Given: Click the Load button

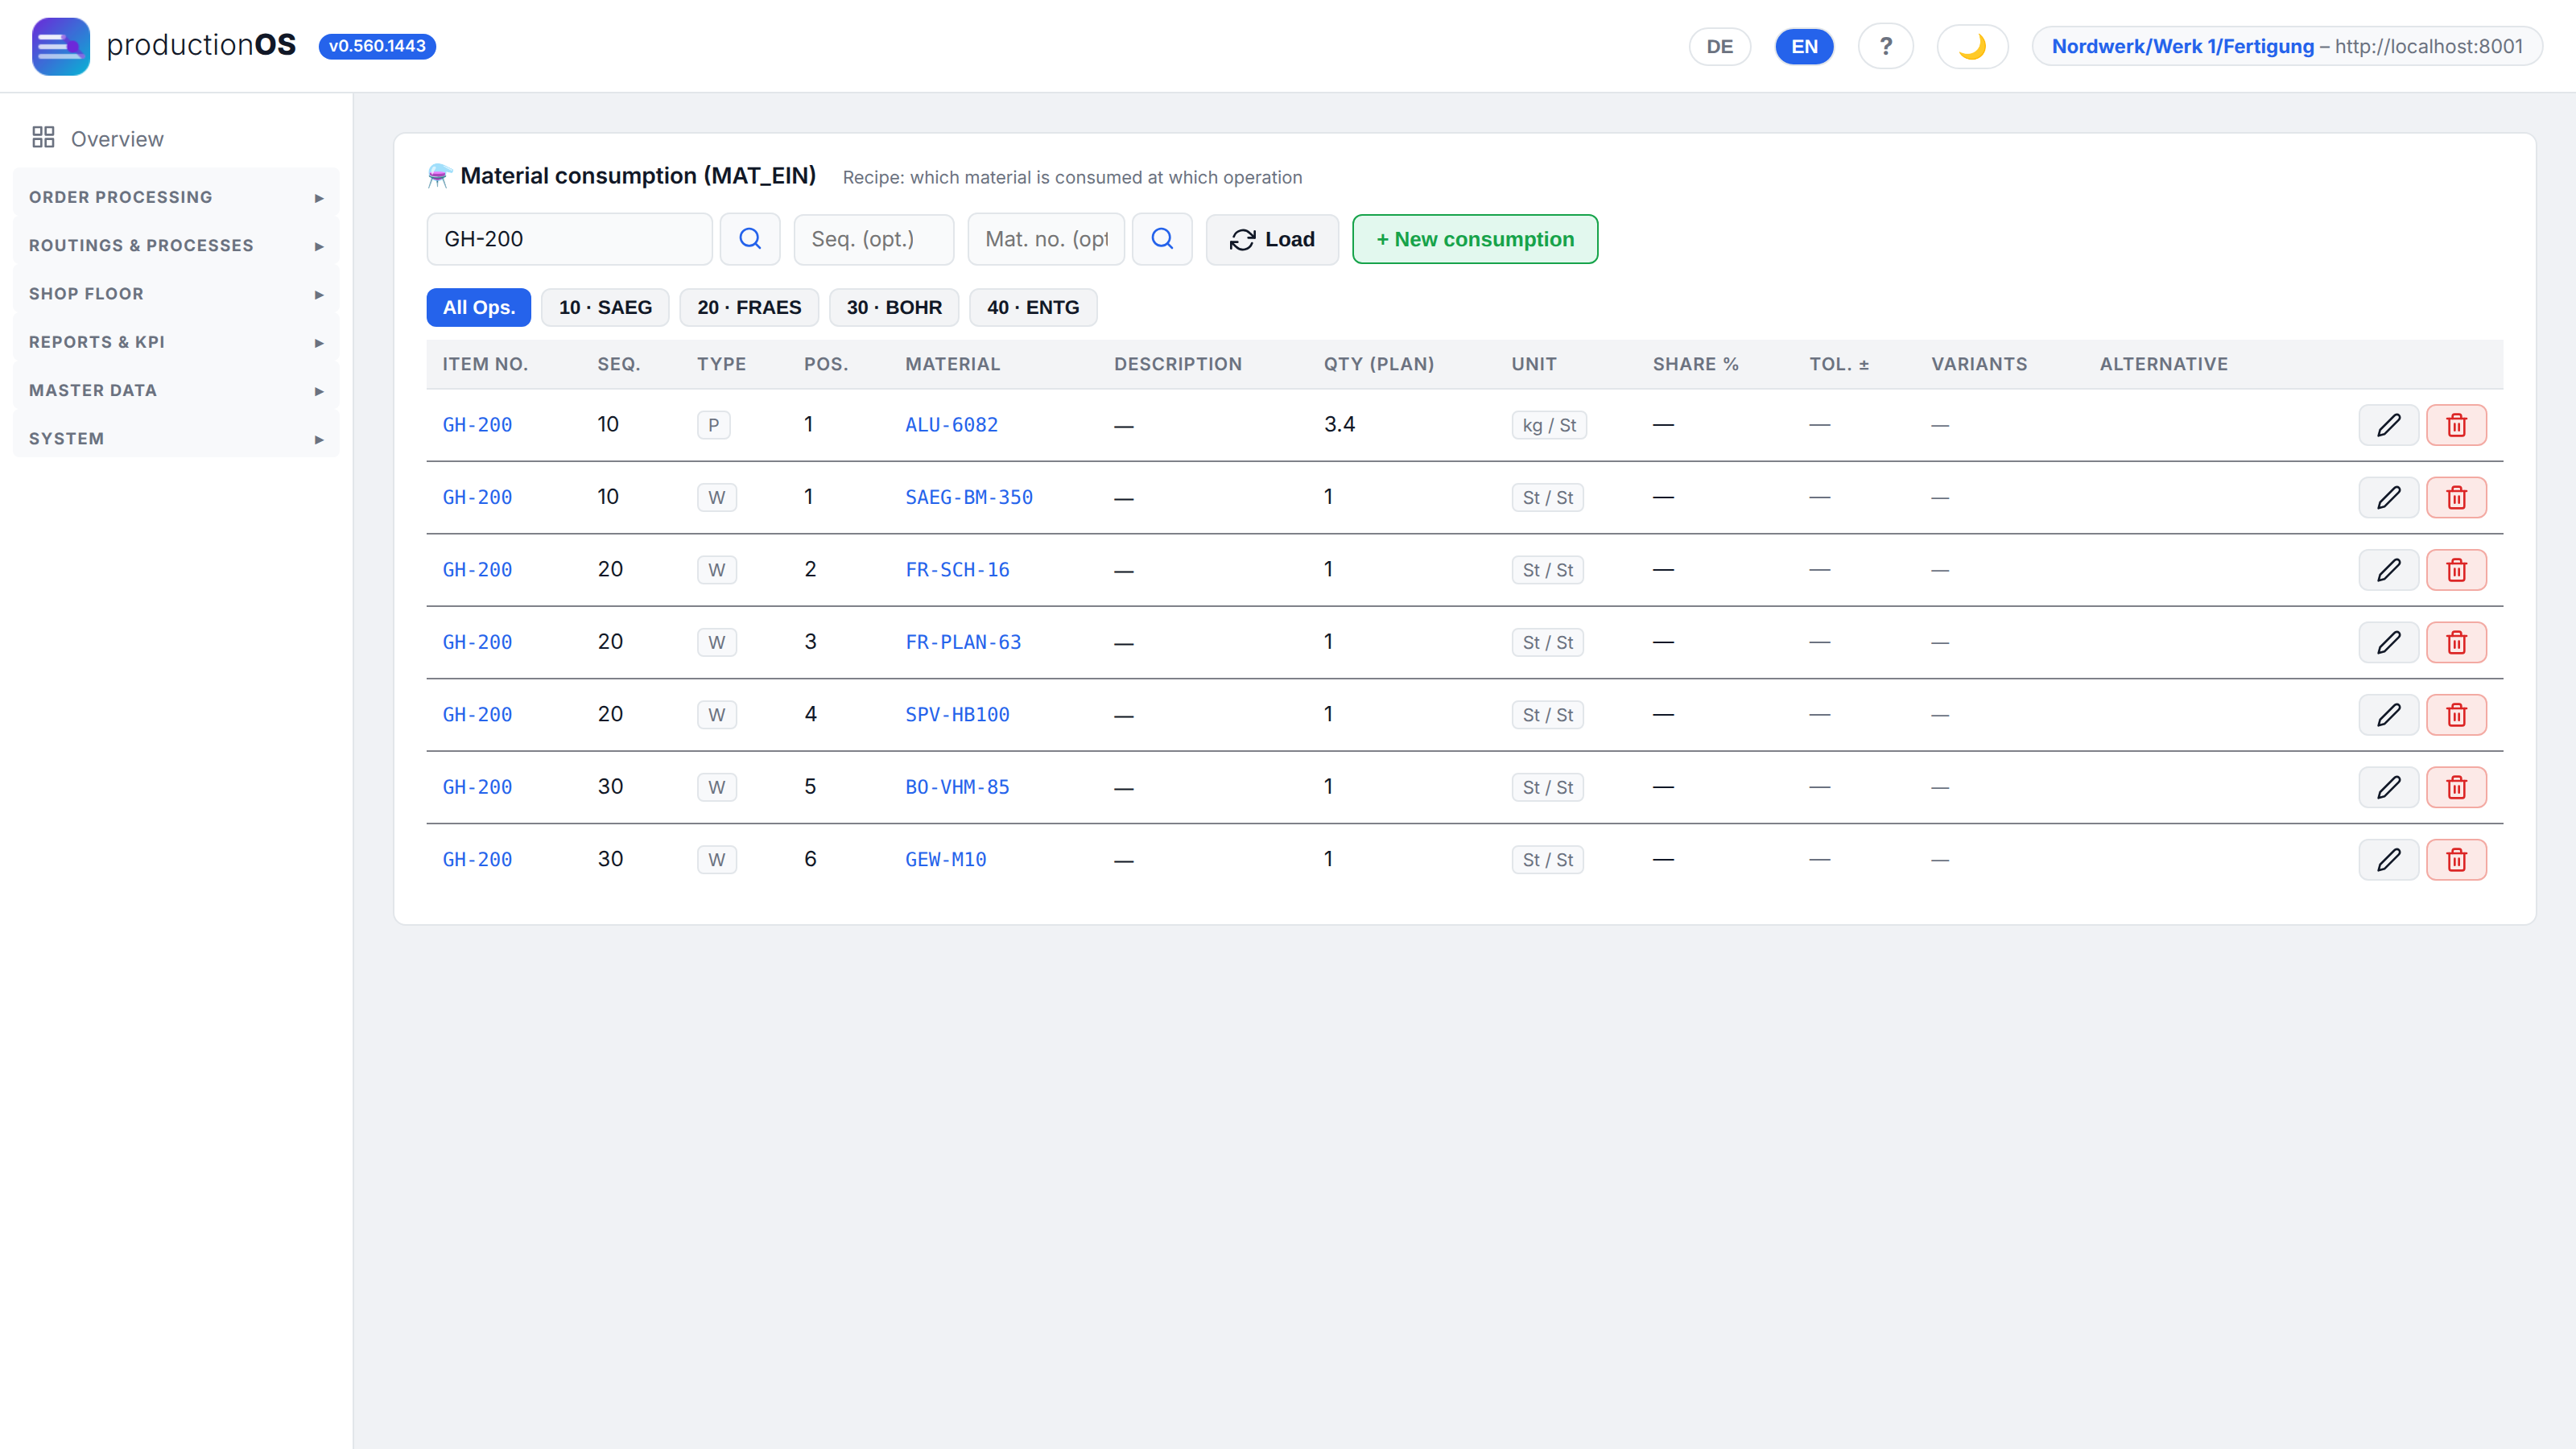Looking at the screenshot, I should [1272, 239].
